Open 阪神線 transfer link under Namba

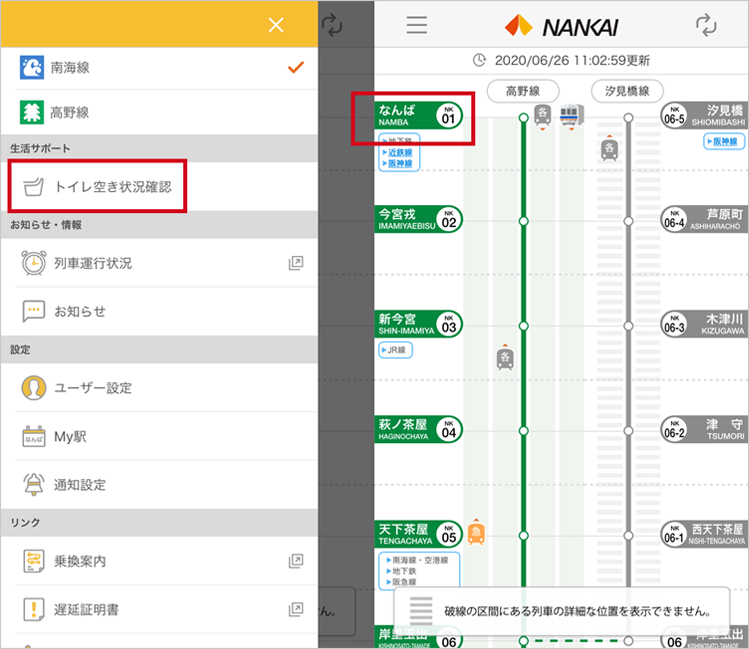pos(400,163)
